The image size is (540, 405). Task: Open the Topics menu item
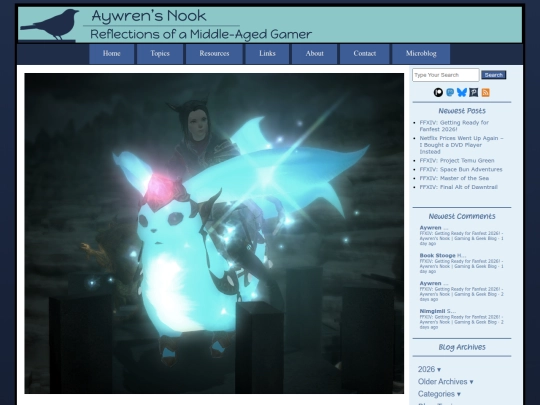point(160,54)
